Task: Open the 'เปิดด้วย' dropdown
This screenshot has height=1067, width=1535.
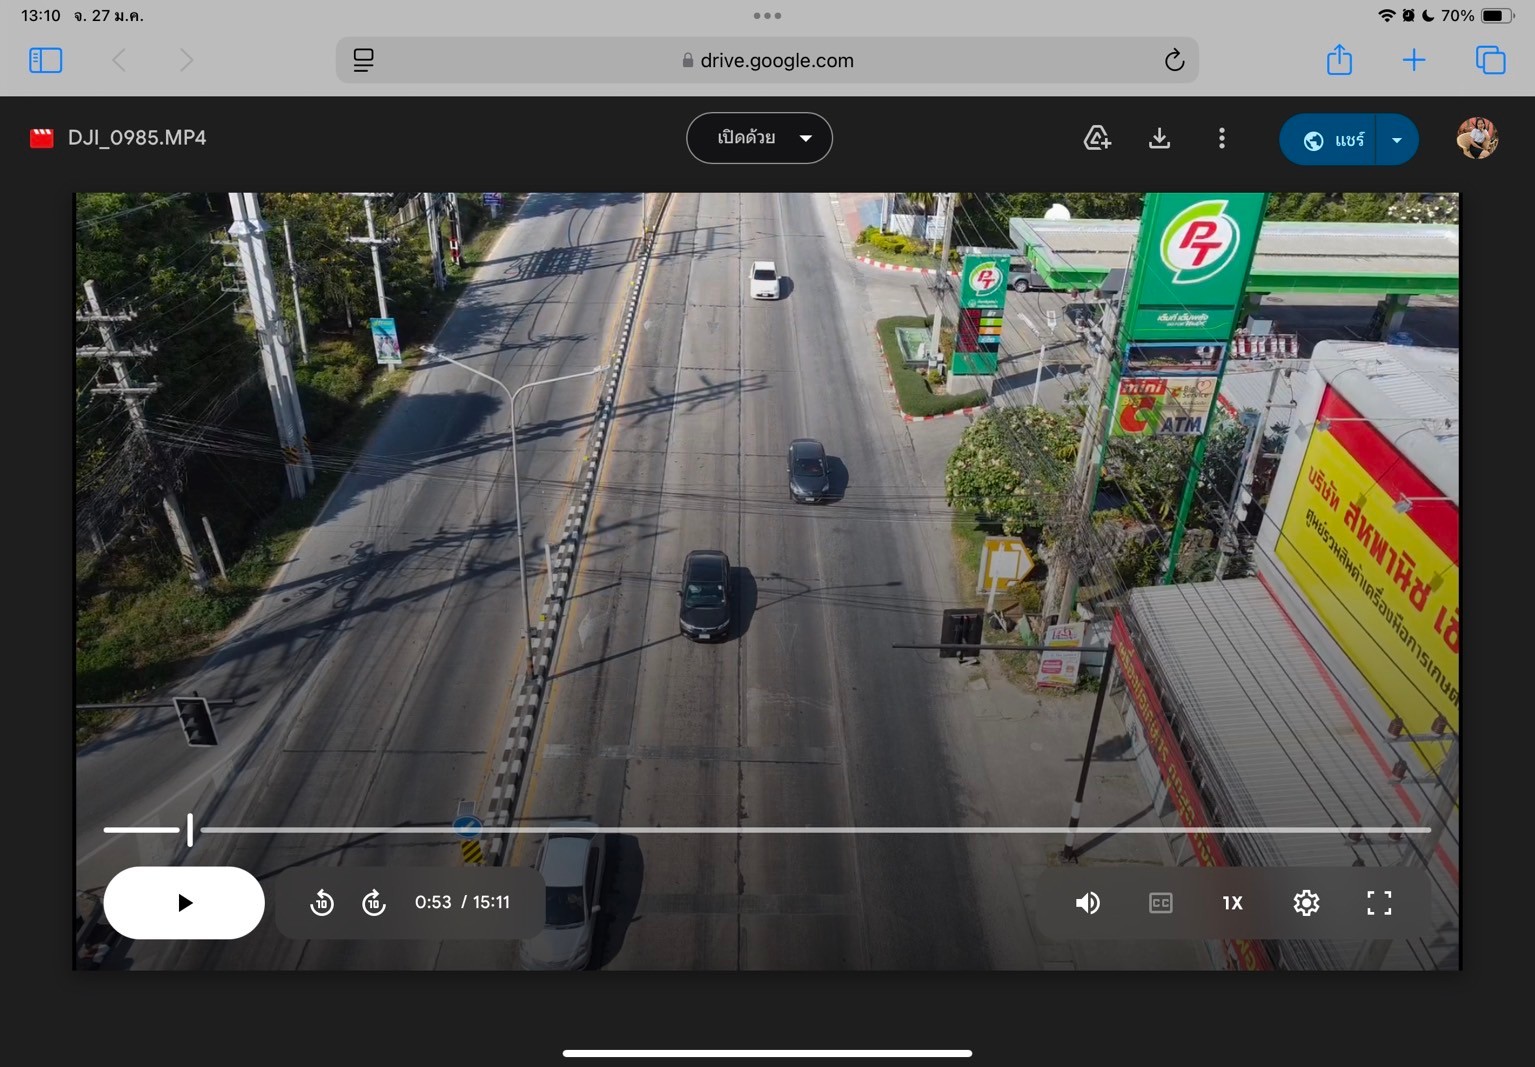Action: tap(759, 138)
